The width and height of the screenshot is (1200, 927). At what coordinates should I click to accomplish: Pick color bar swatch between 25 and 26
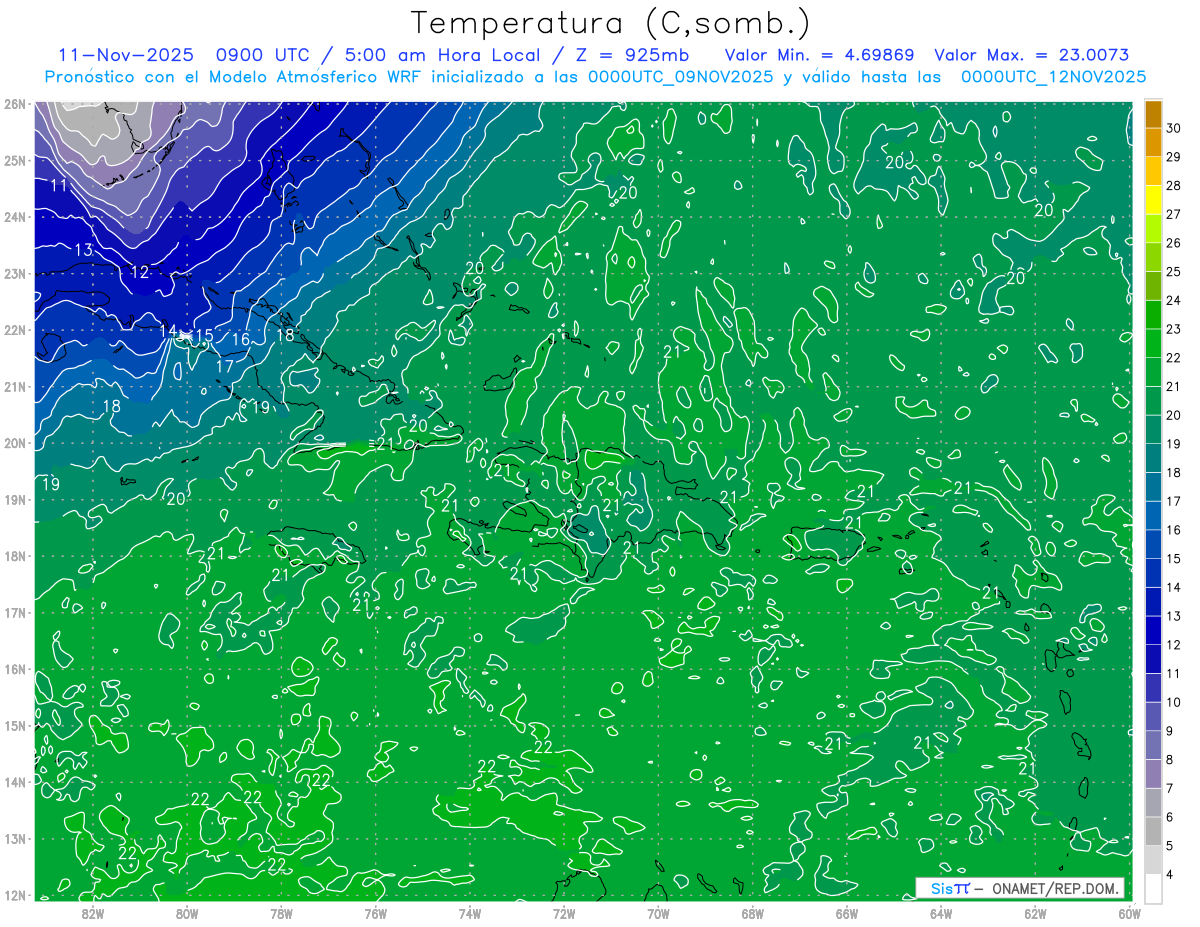[x=1154, y=257]
